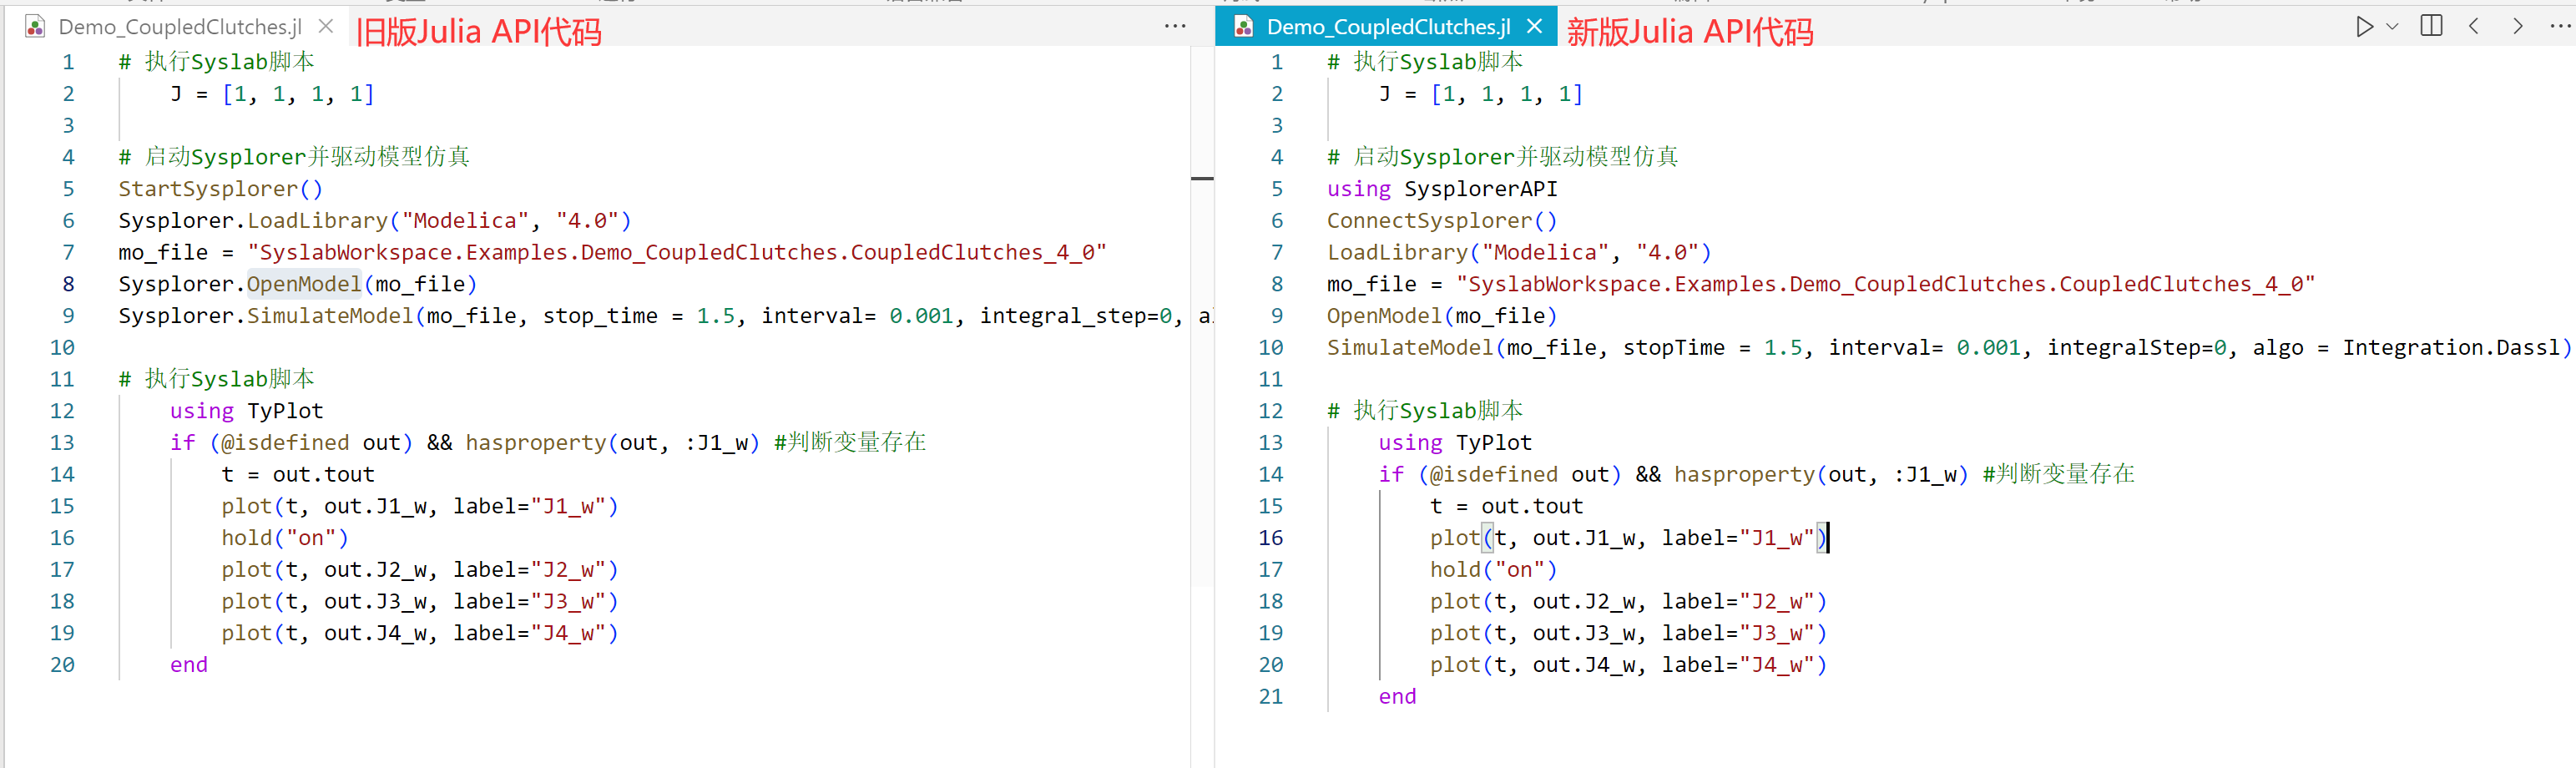Click ConnectSysplorer() in the right editor
2576x768 pixels.
pos(1442,221)
